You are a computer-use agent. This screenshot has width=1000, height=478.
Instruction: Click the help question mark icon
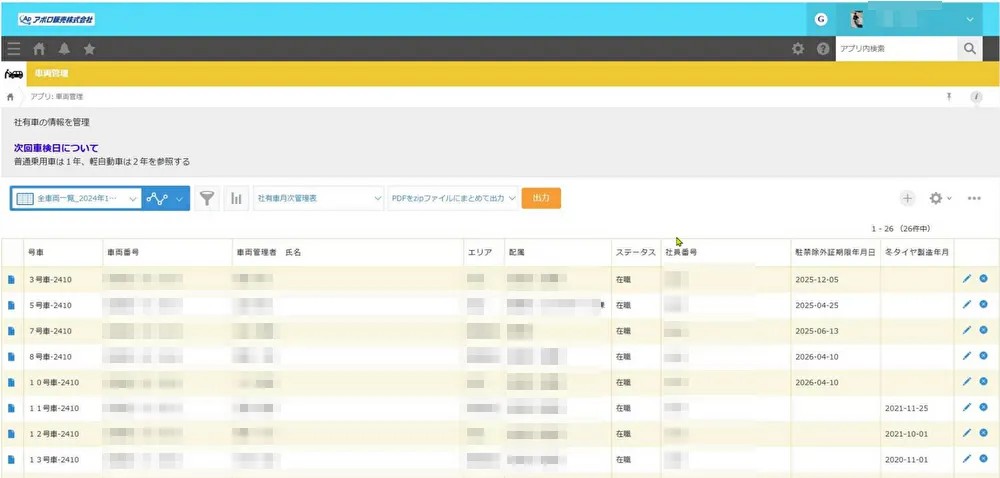(823, 48)
